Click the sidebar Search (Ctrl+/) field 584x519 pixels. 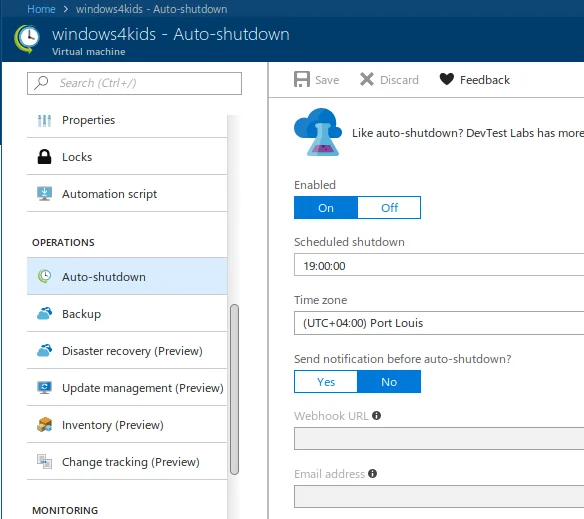point(134,83)
